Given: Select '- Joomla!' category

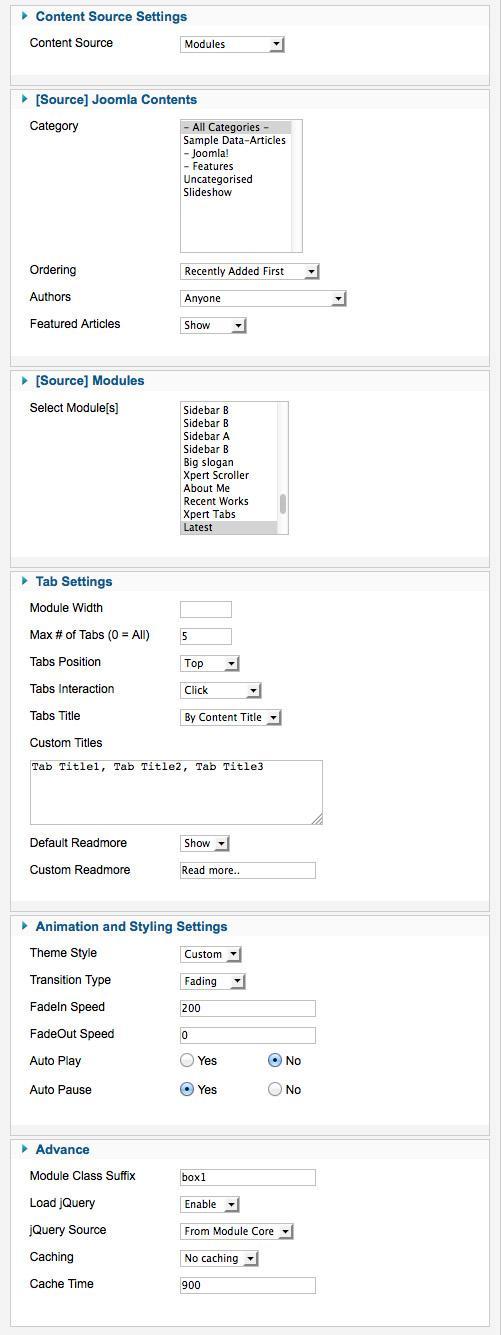Looking at the screenshot, I should [236, 153].
